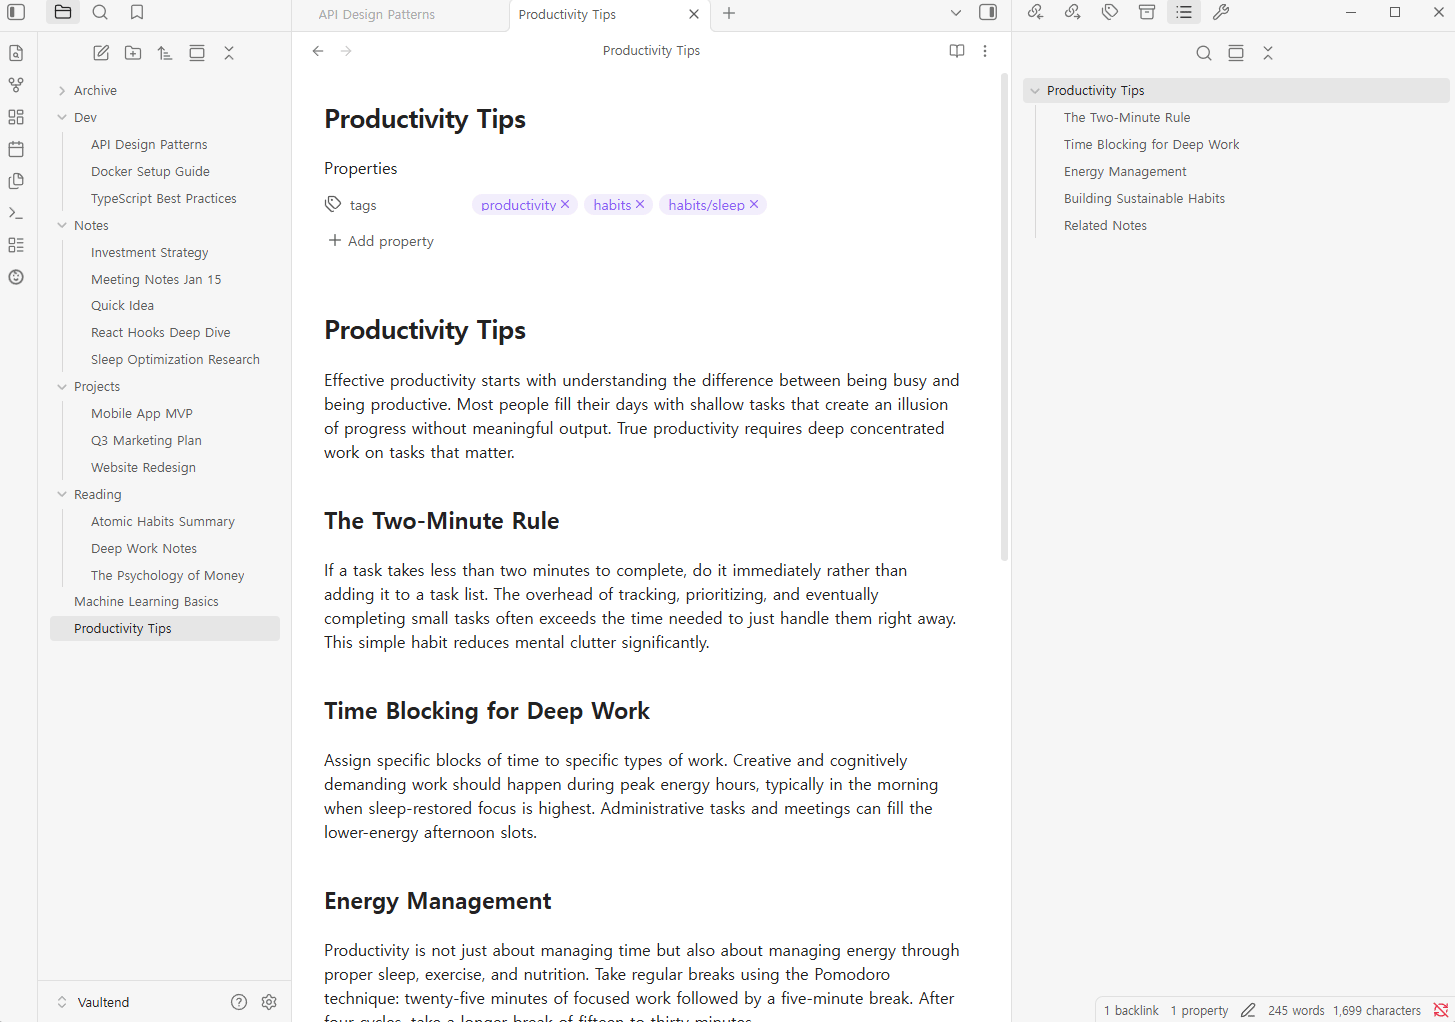The height and width of the screenshot is (1022, 1455).
Task: Remove the habits/sleep tag
Action: point(754,204)
